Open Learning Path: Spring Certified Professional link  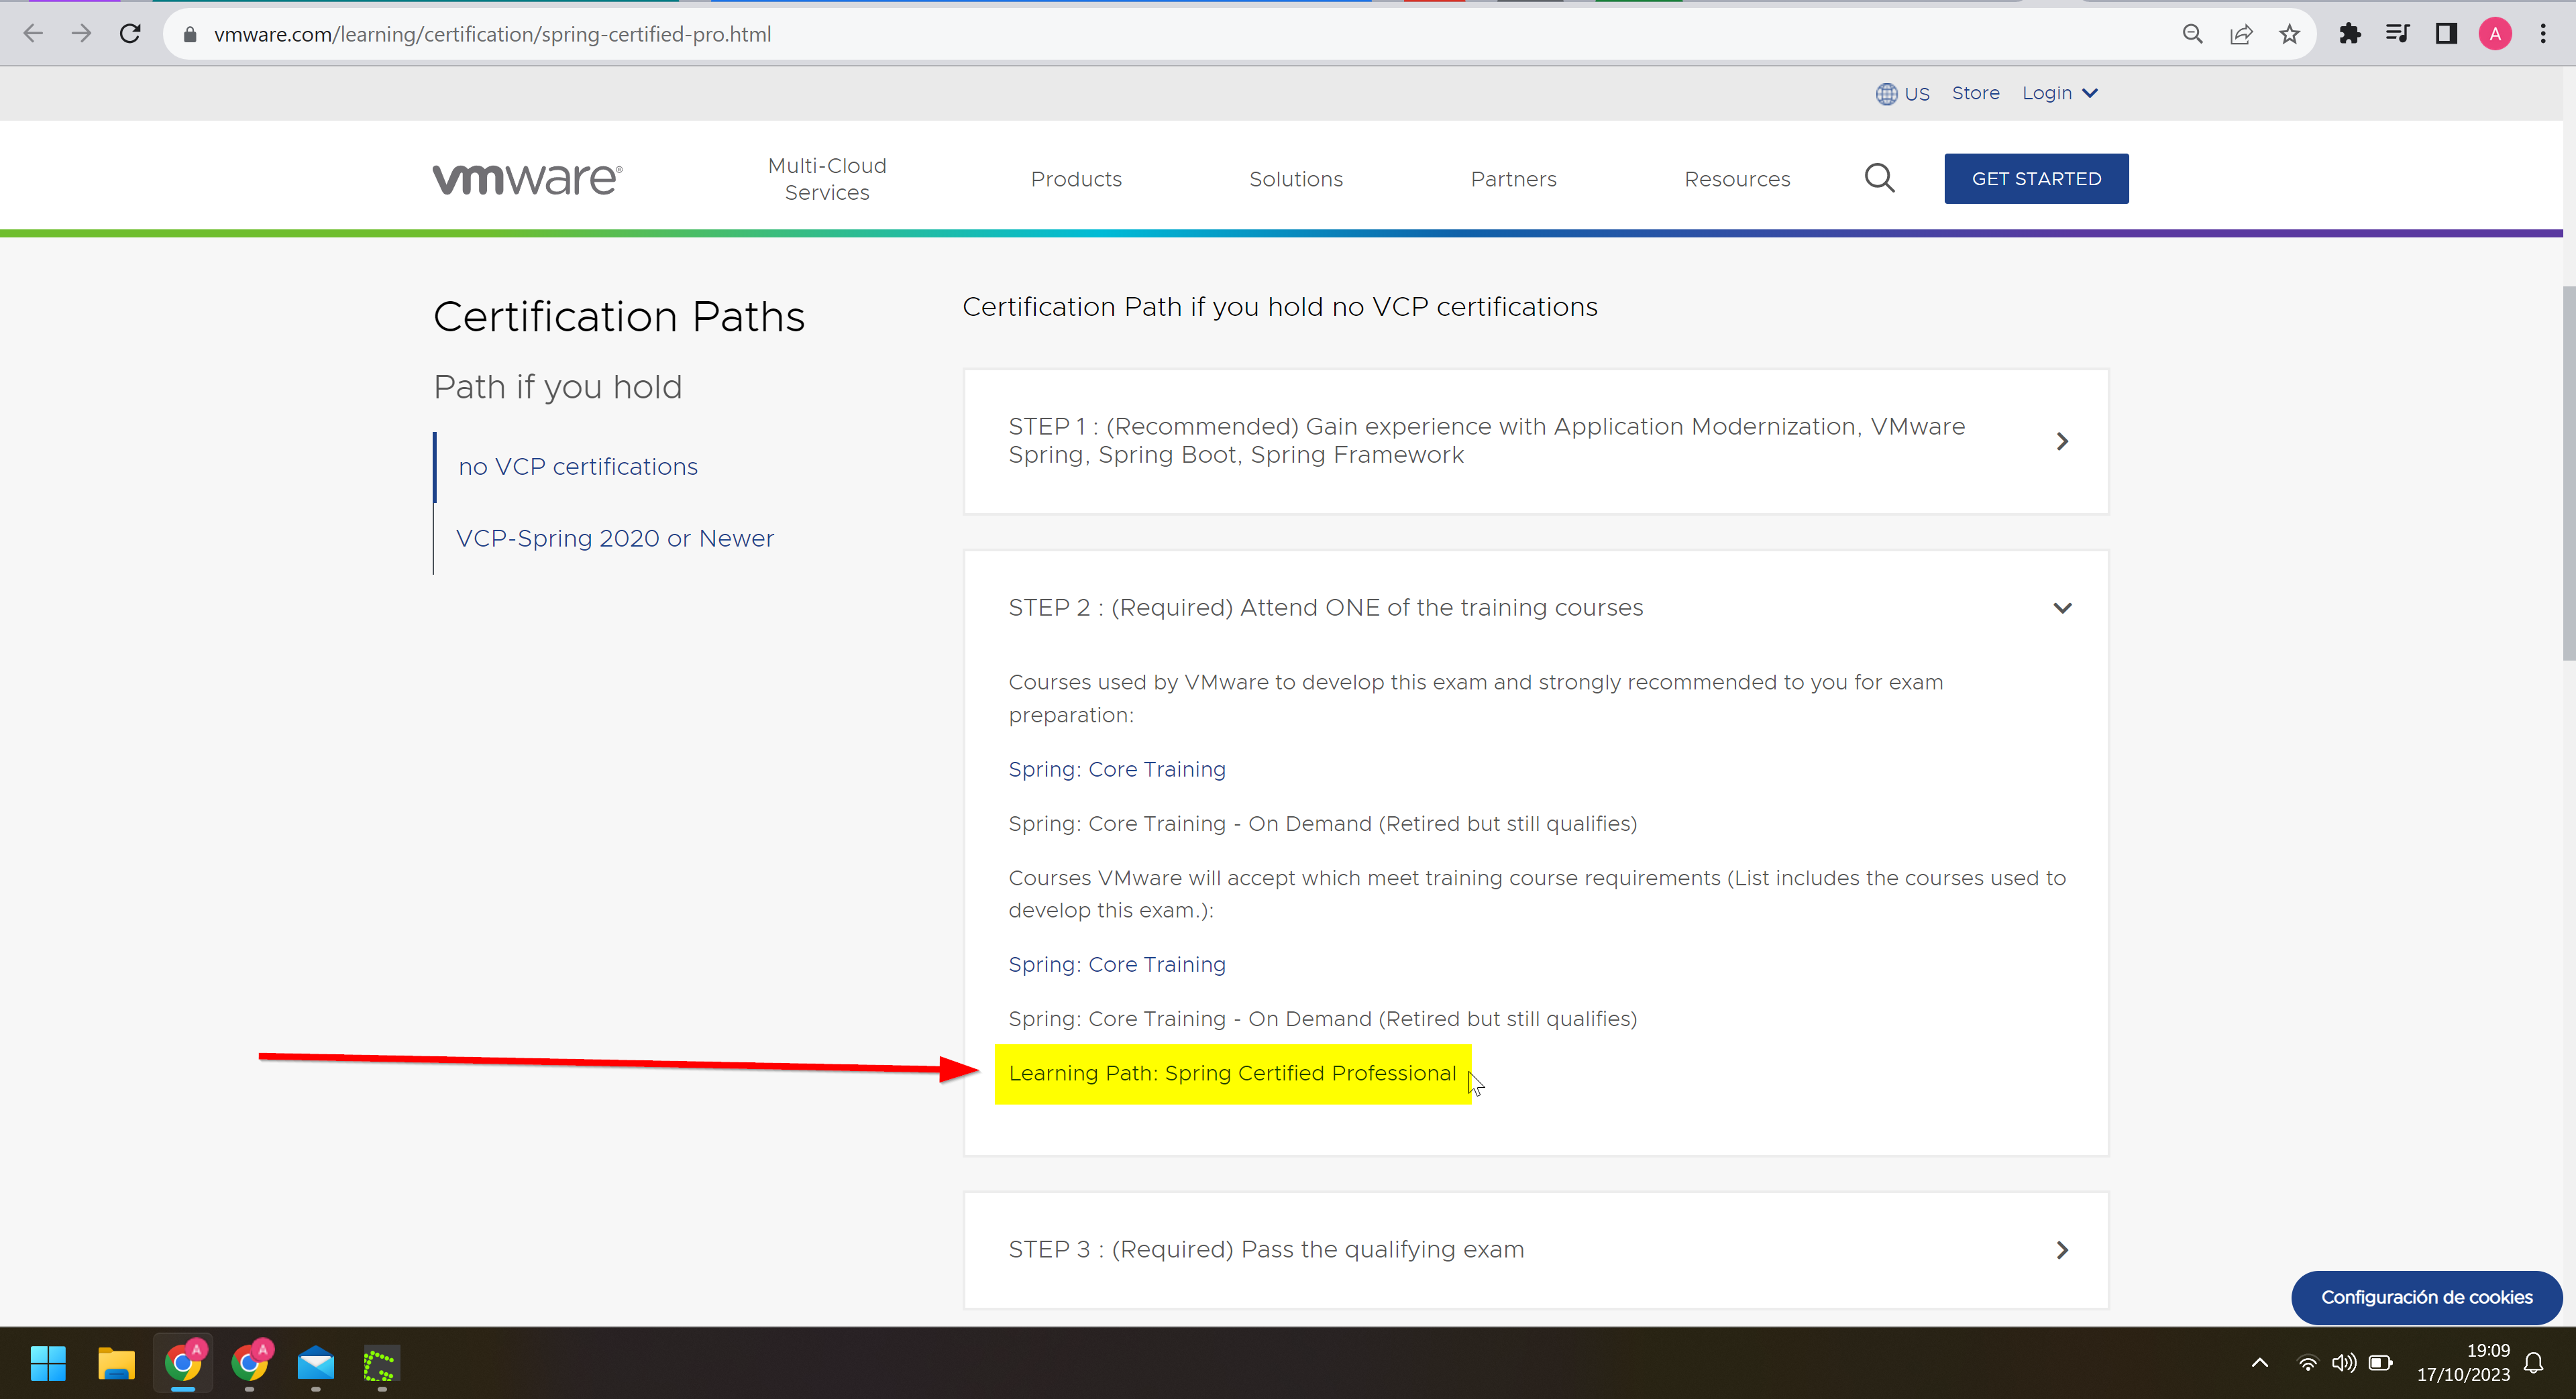[x=1232, y=1074]
